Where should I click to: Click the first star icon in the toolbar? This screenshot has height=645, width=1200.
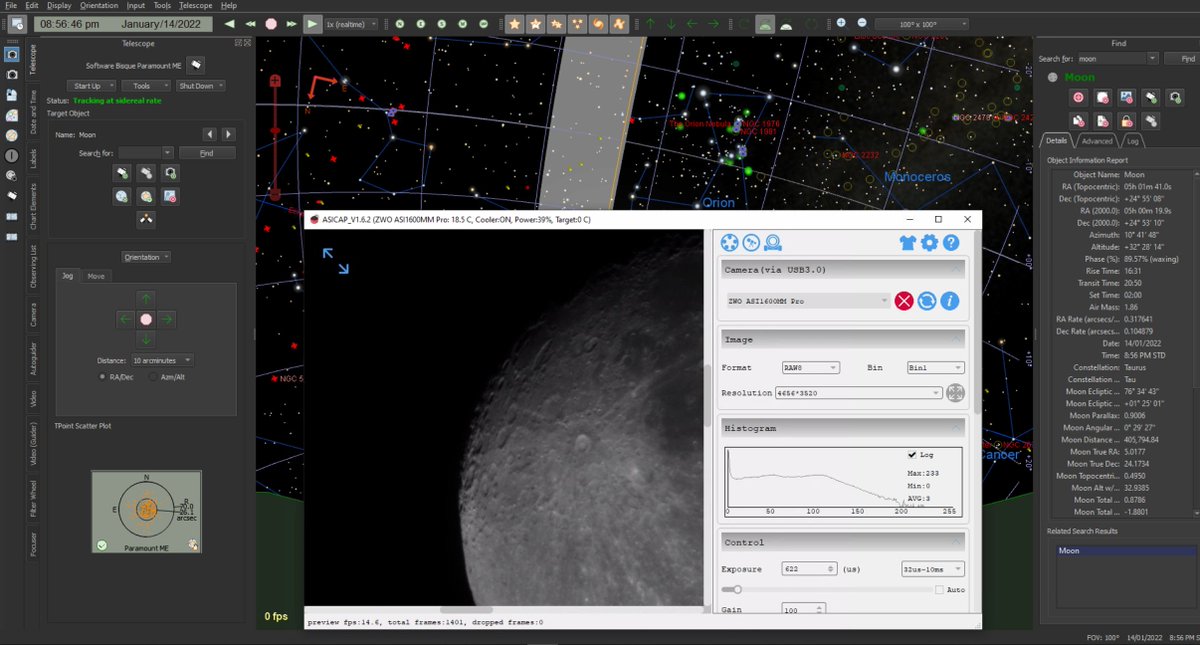[x=515, y=23]
